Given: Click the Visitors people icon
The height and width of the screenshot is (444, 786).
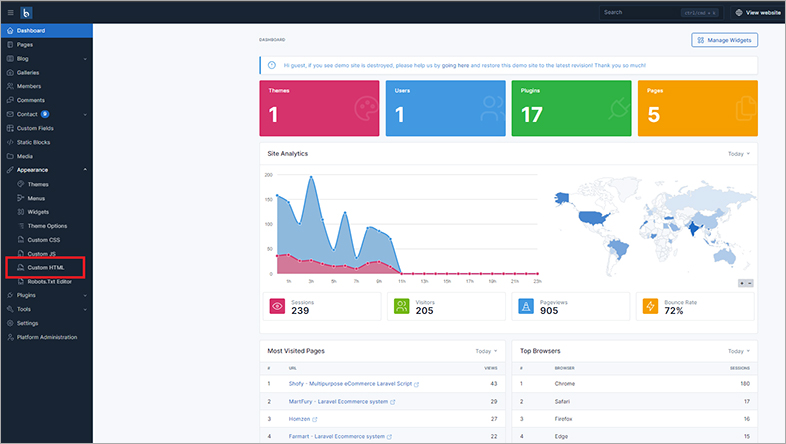Looking at the screenshot, I should click(x=398, y=306).
